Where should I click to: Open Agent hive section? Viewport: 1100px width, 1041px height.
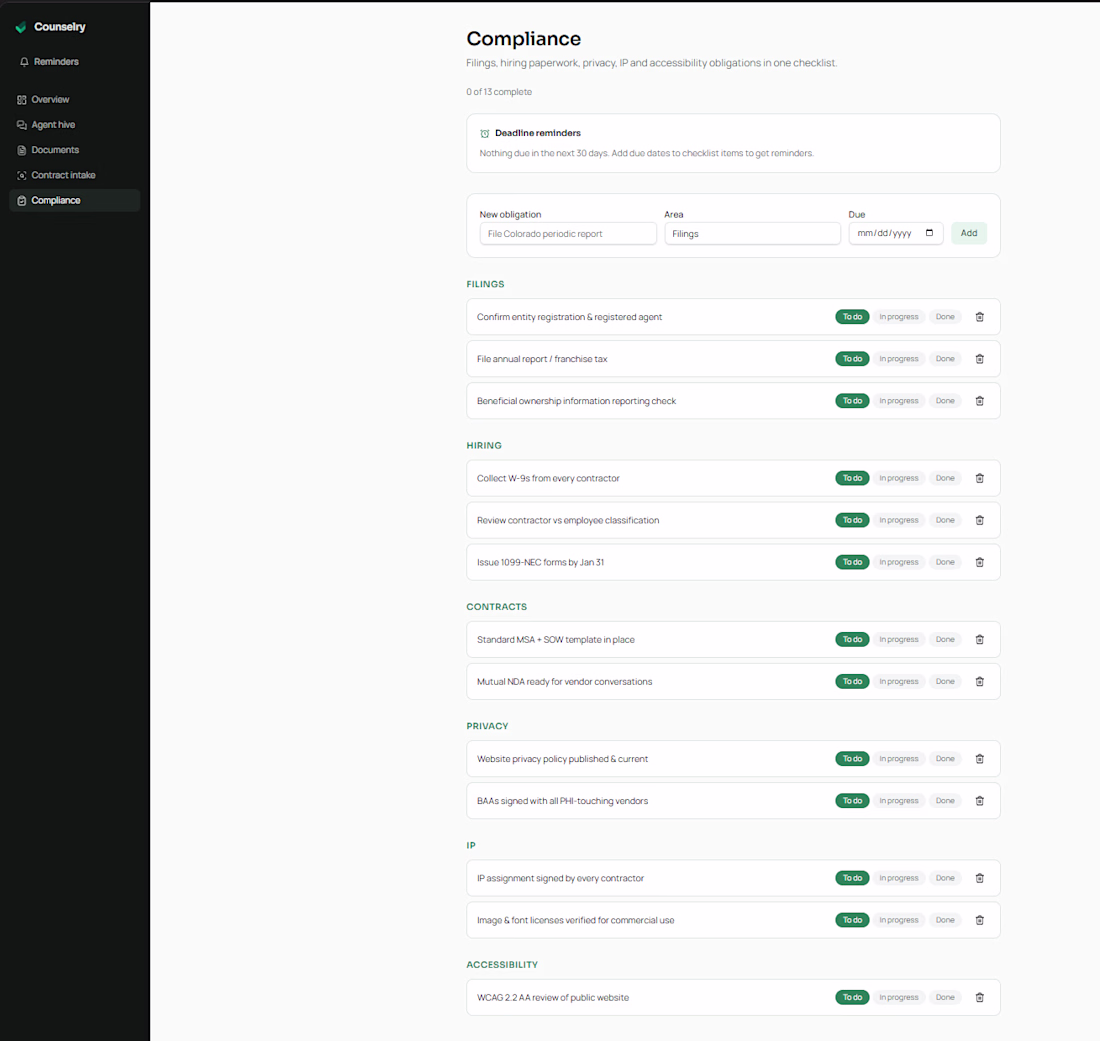click(74, 125)
